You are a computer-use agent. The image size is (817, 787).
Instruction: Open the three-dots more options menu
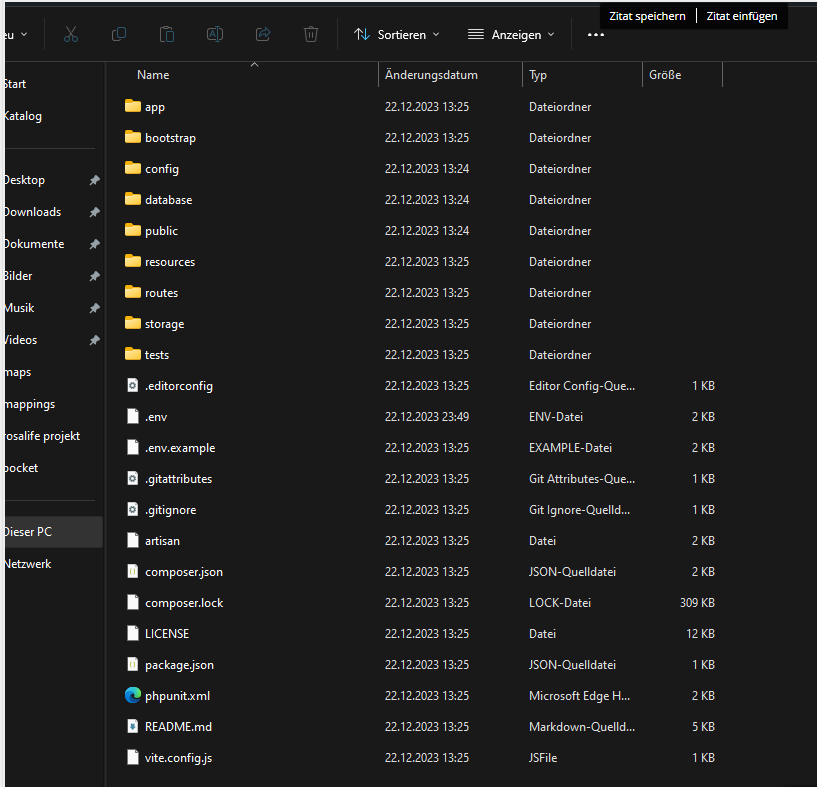coord(596,34)
